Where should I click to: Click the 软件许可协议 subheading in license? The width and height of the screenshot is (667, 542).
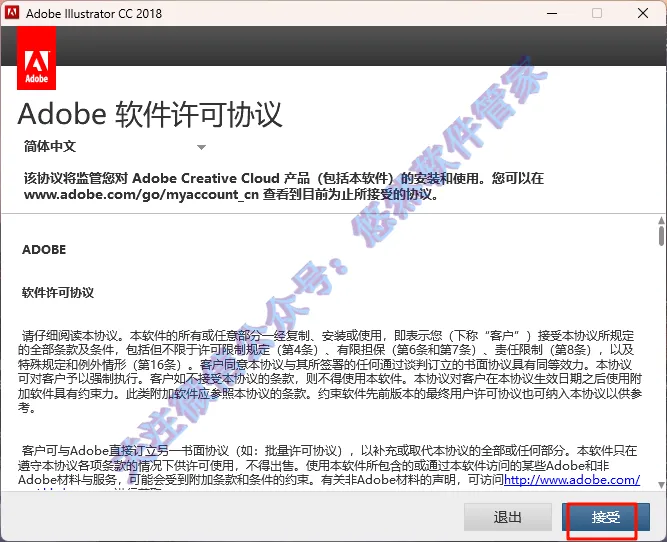point(58,293)
